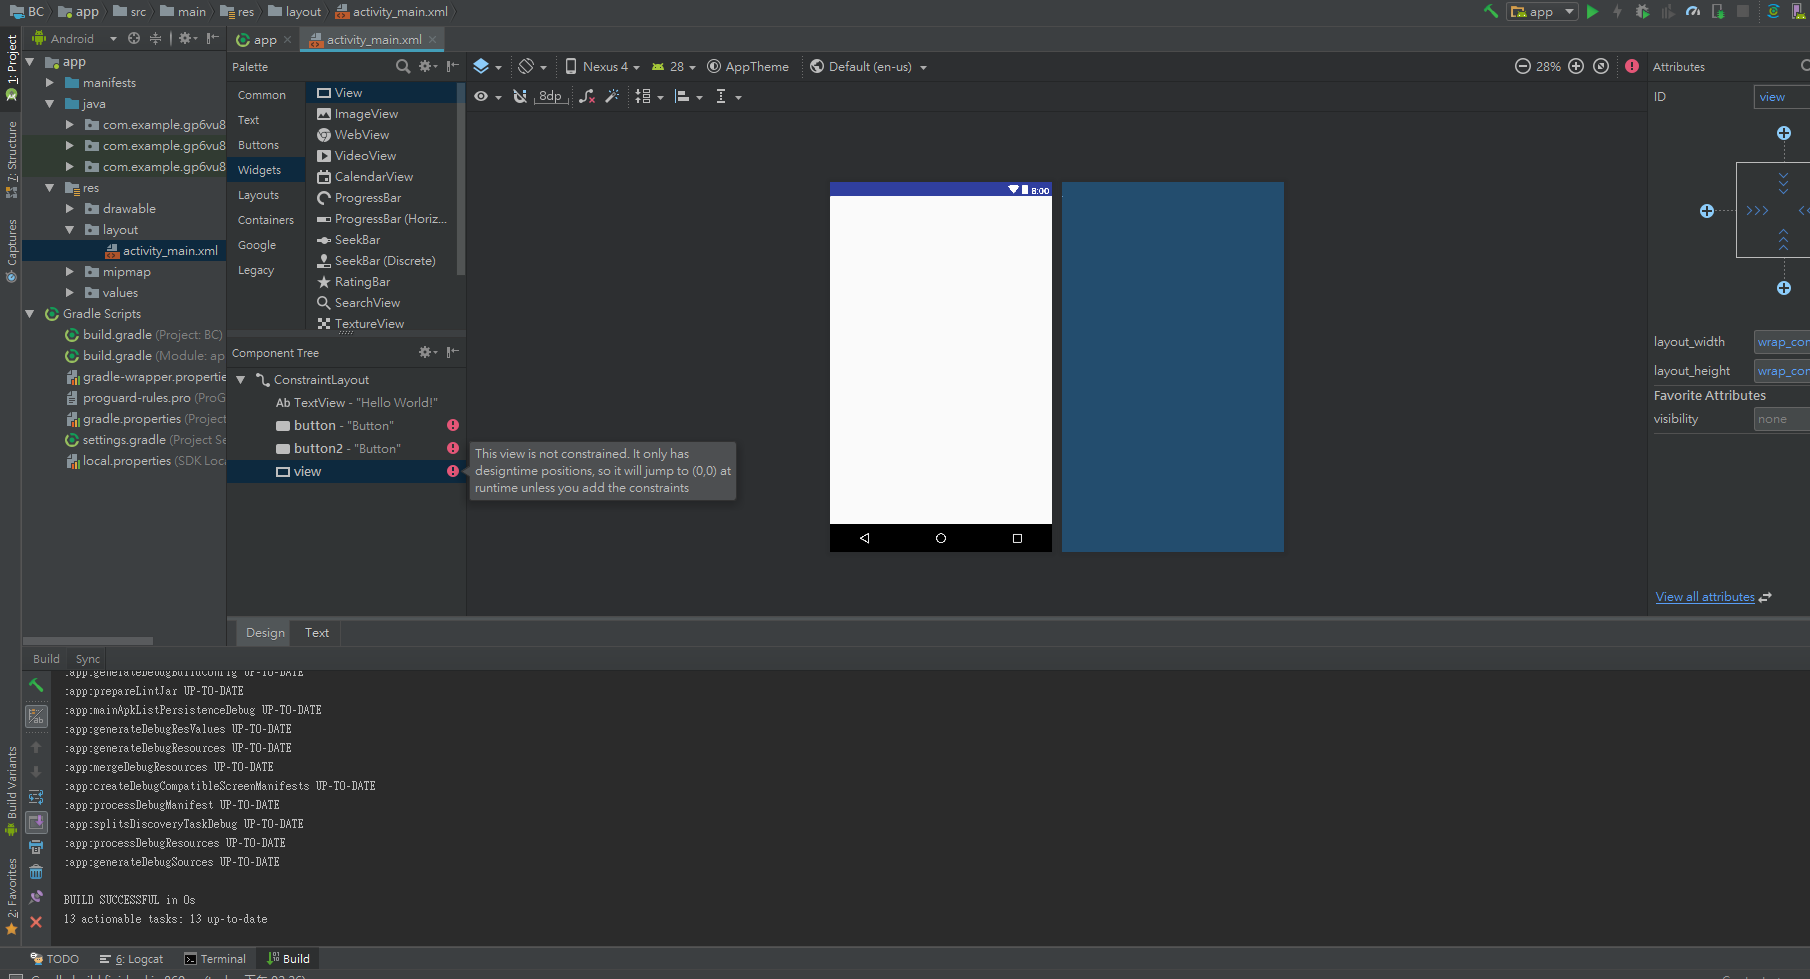Click the Build hammer icon

tap(1490, 12)
